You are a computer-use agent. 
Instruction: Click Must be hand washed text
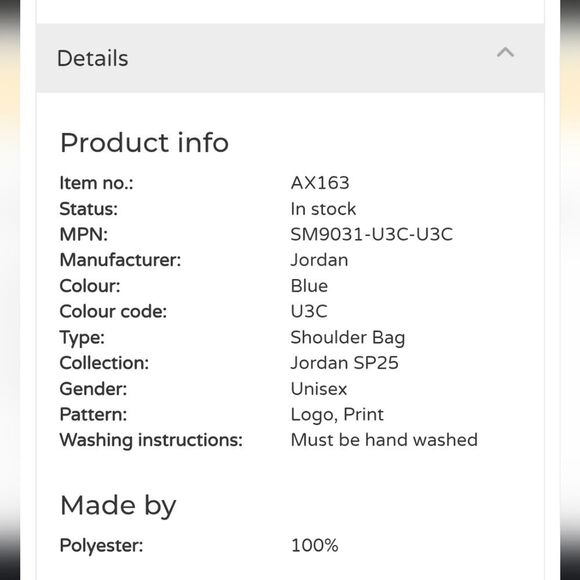click(x=384, y=440)
